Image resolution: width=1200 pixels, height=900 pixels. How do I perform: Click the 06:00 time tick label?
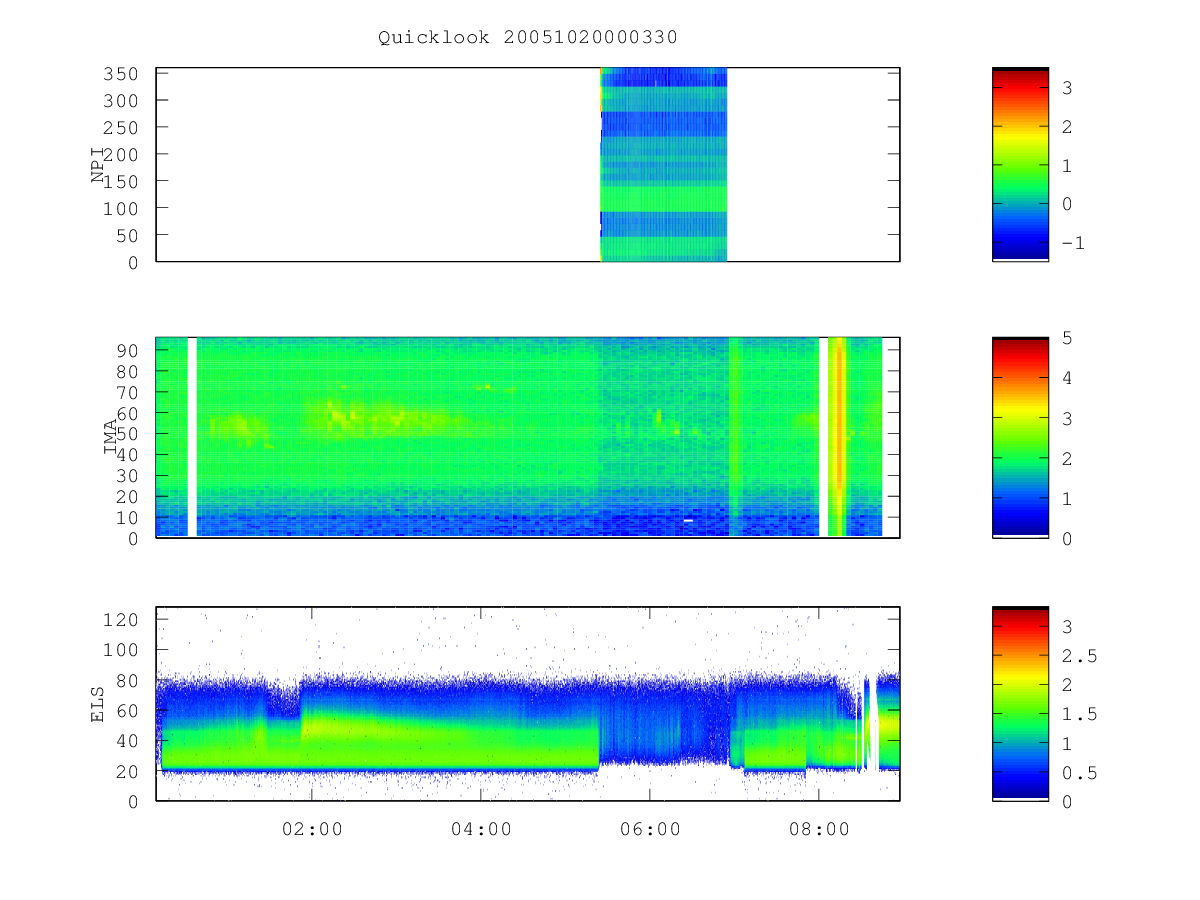point(650,829)
